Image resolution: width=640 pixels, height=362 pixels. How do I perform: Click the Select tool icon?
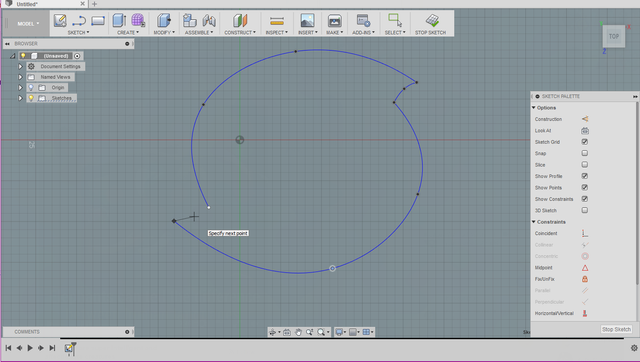[x=395, y=20]
